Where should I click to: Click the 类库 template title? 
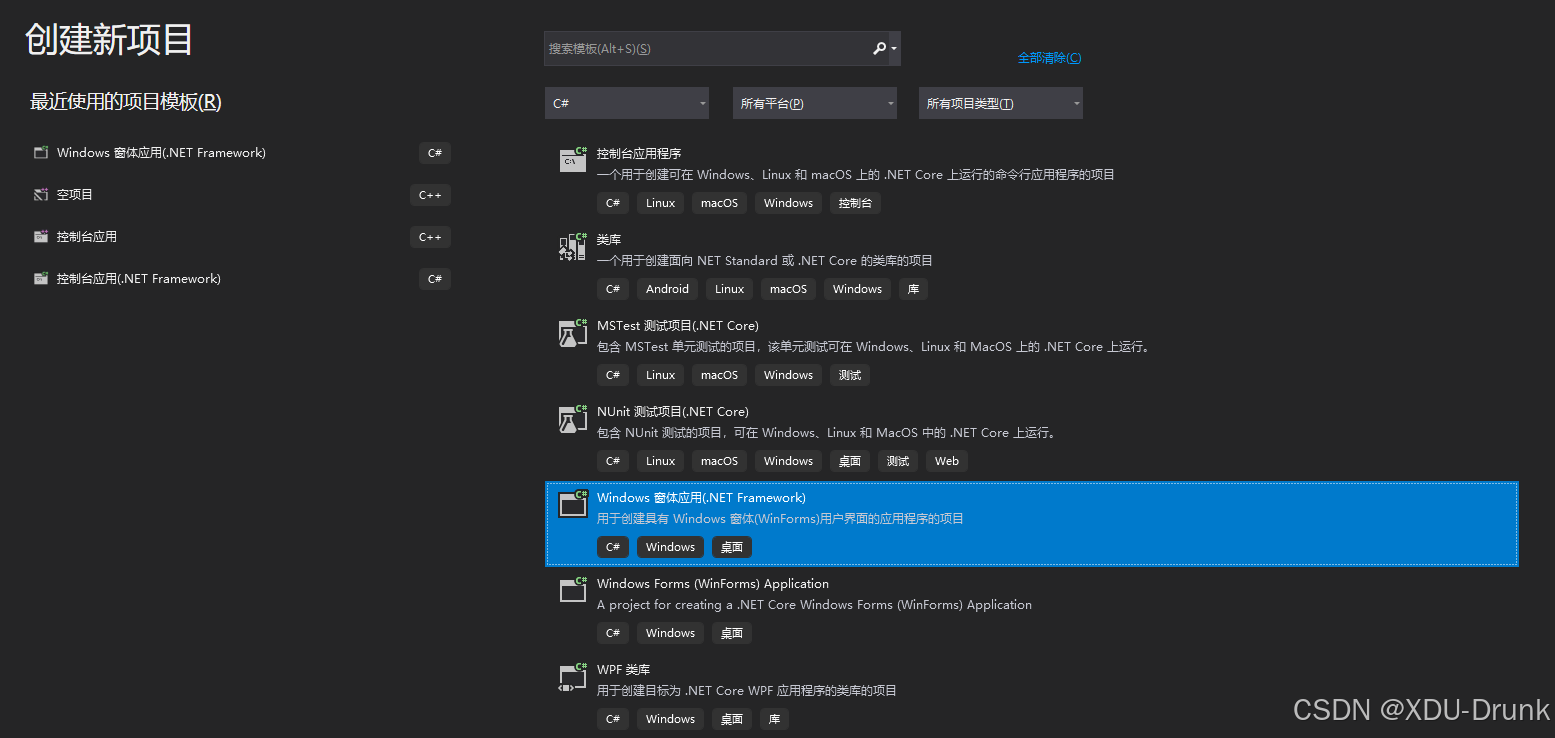click(609, 240)
